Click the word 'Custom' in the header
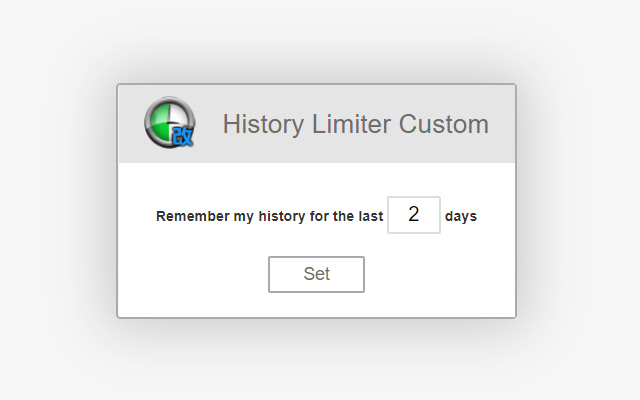 [x=444, y=124]
